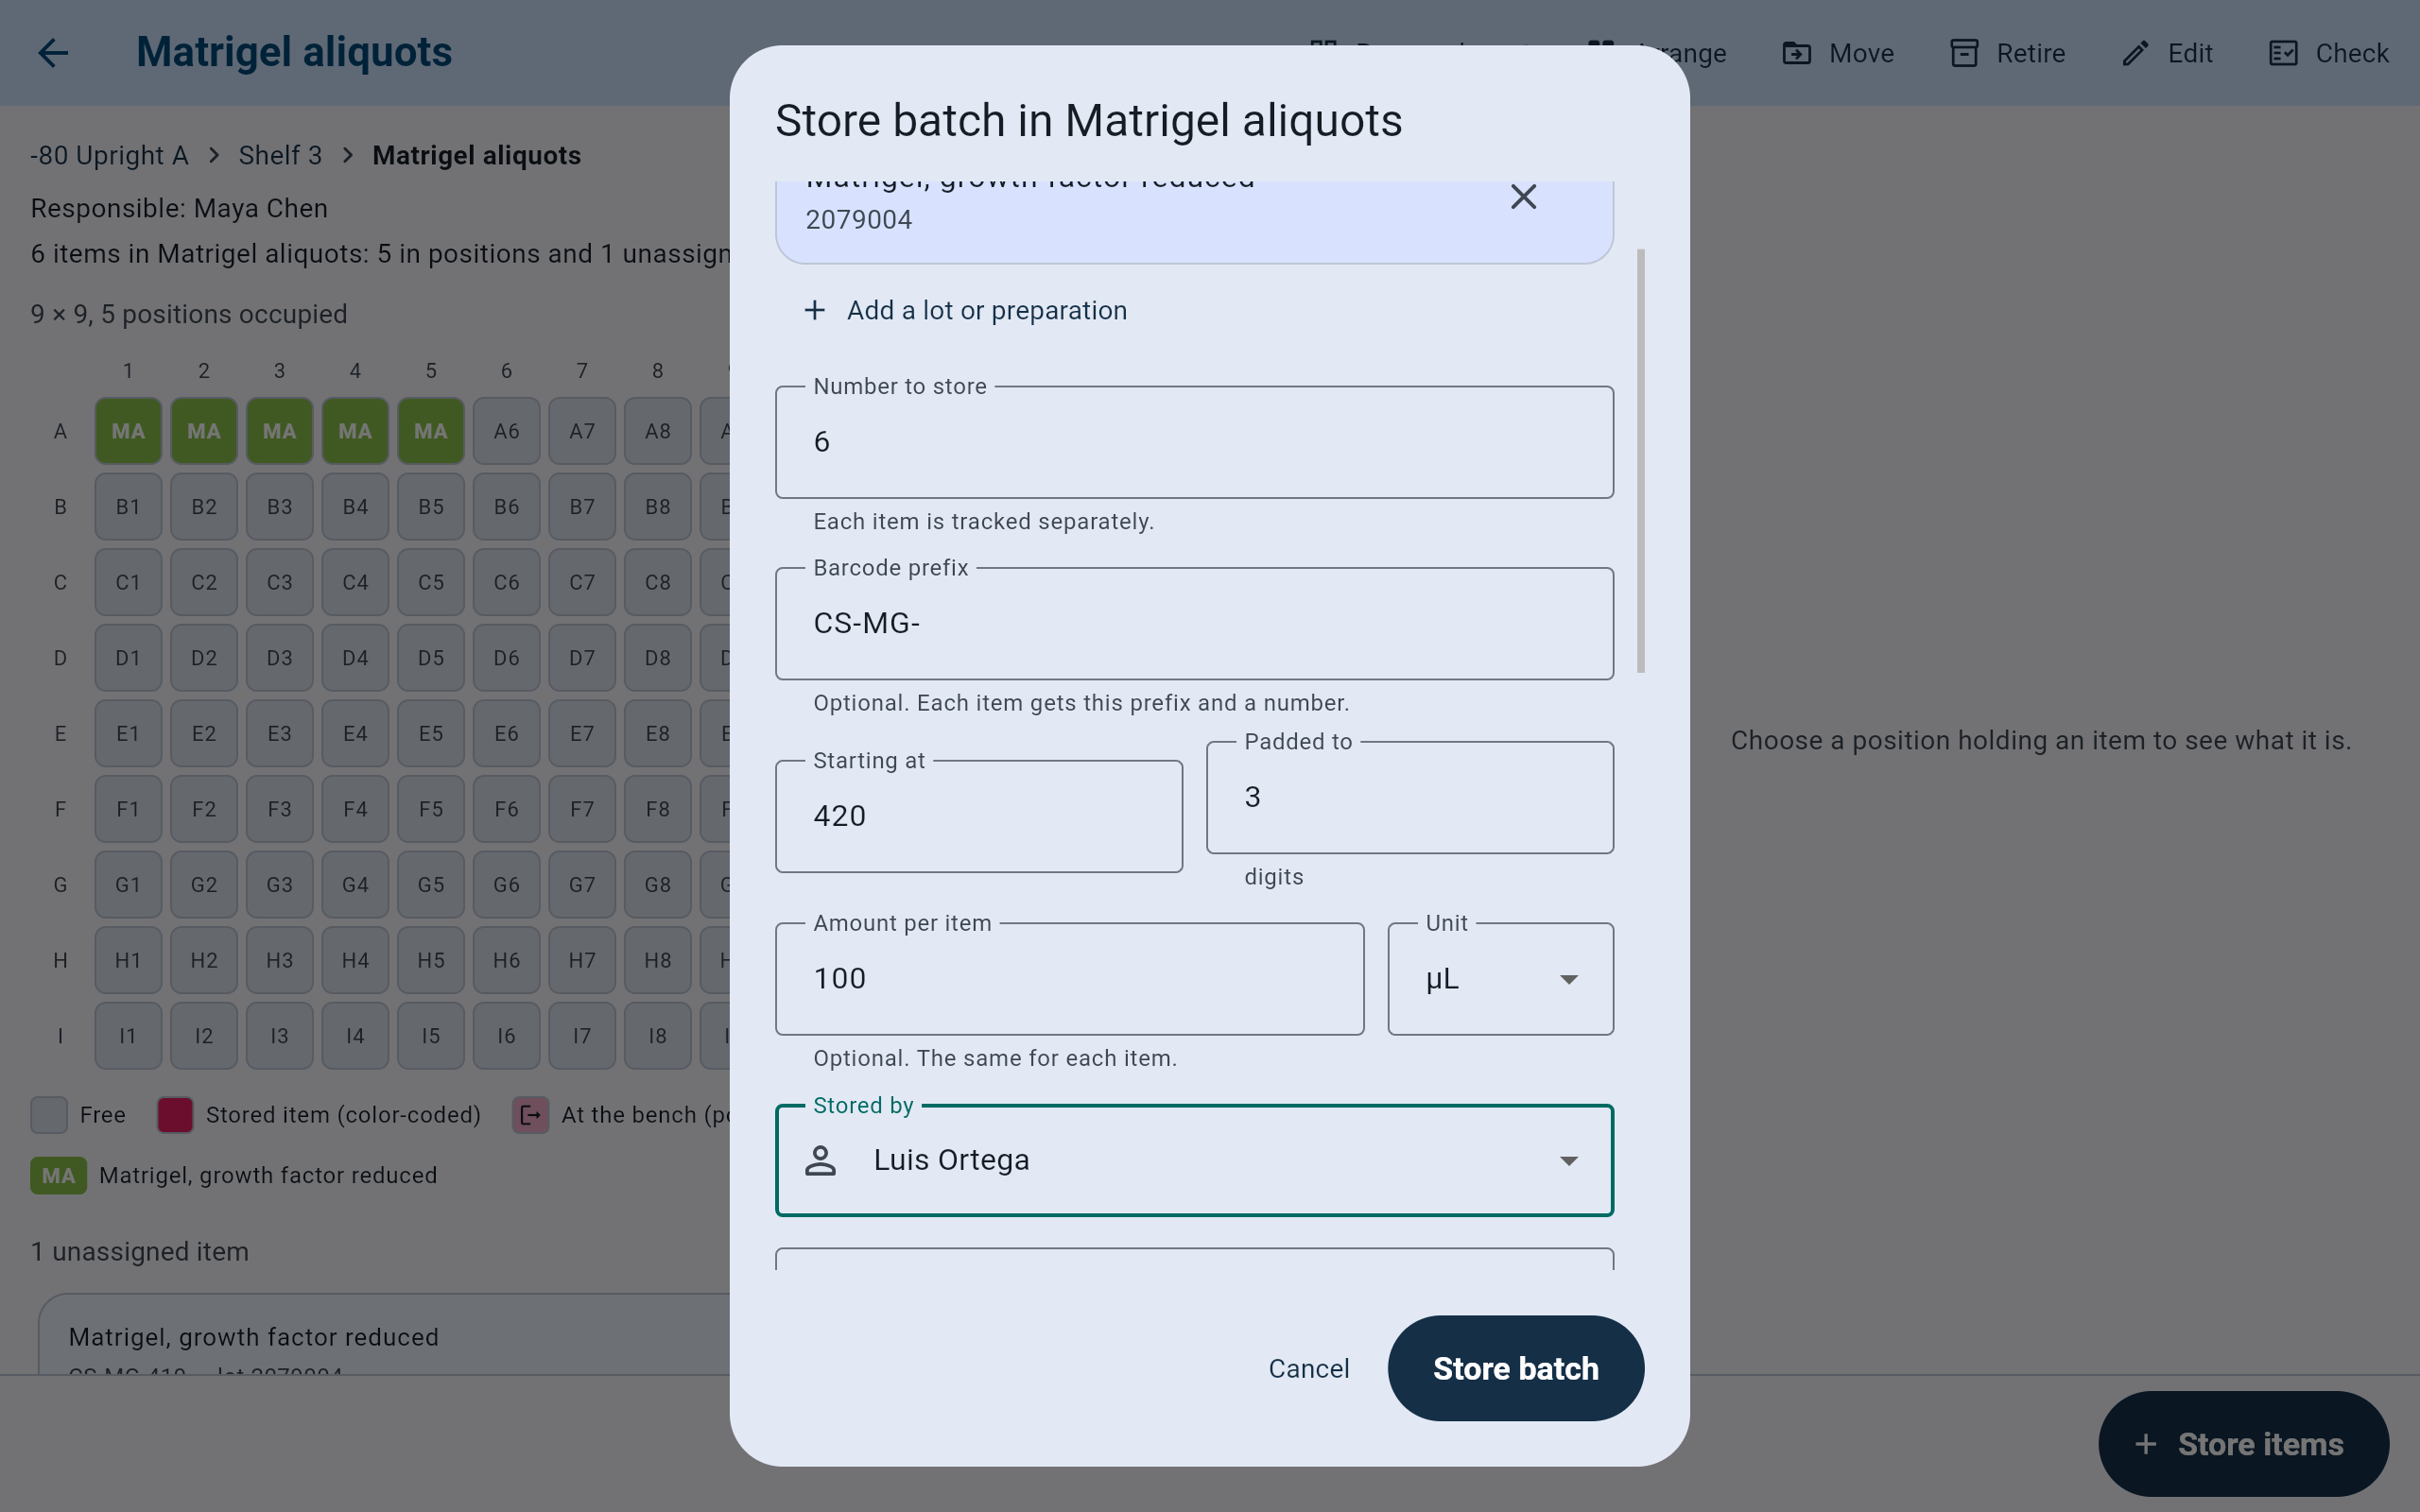Image resolution: width=2420 pixels, height=1512 pixels.
Task: Select occupied position A3 in grid
Action: click(279, 431)
